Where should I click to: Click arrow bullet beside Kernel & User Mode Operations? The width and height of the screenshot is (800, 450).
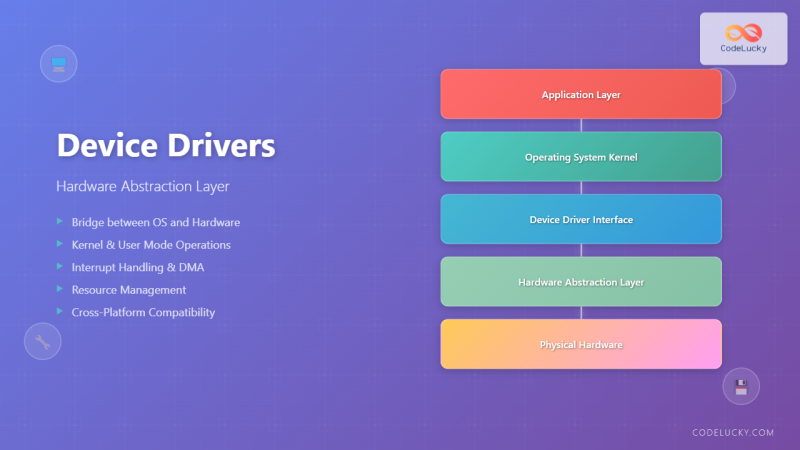(x=60, y=244)
